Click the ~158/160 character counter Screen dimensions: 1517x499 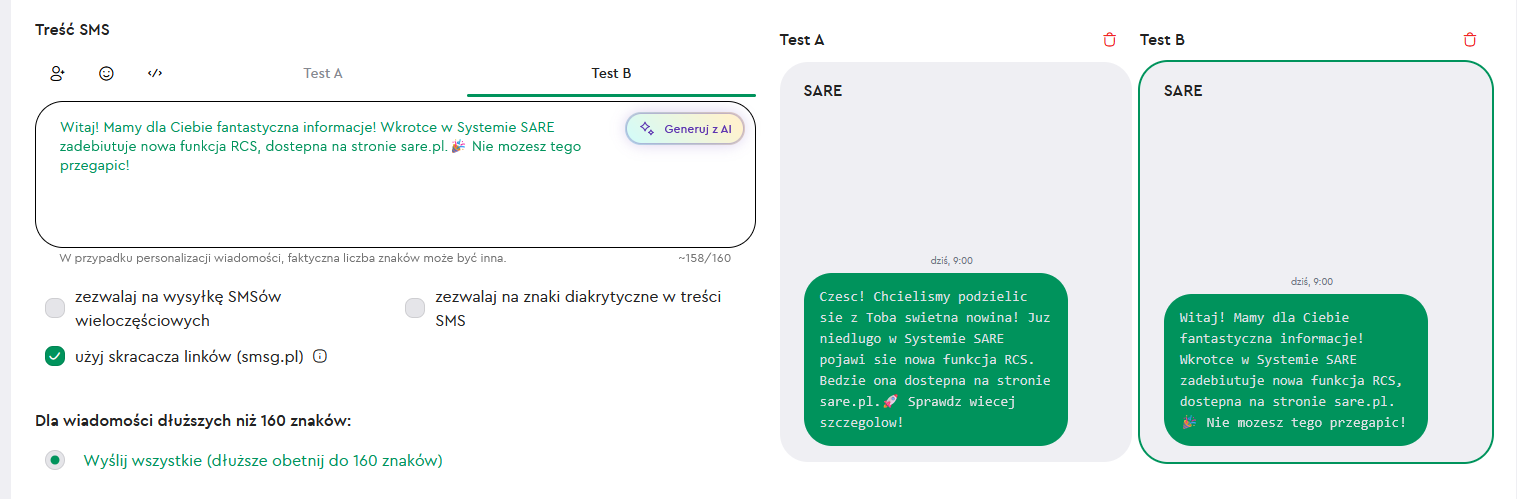pos(704,258)
